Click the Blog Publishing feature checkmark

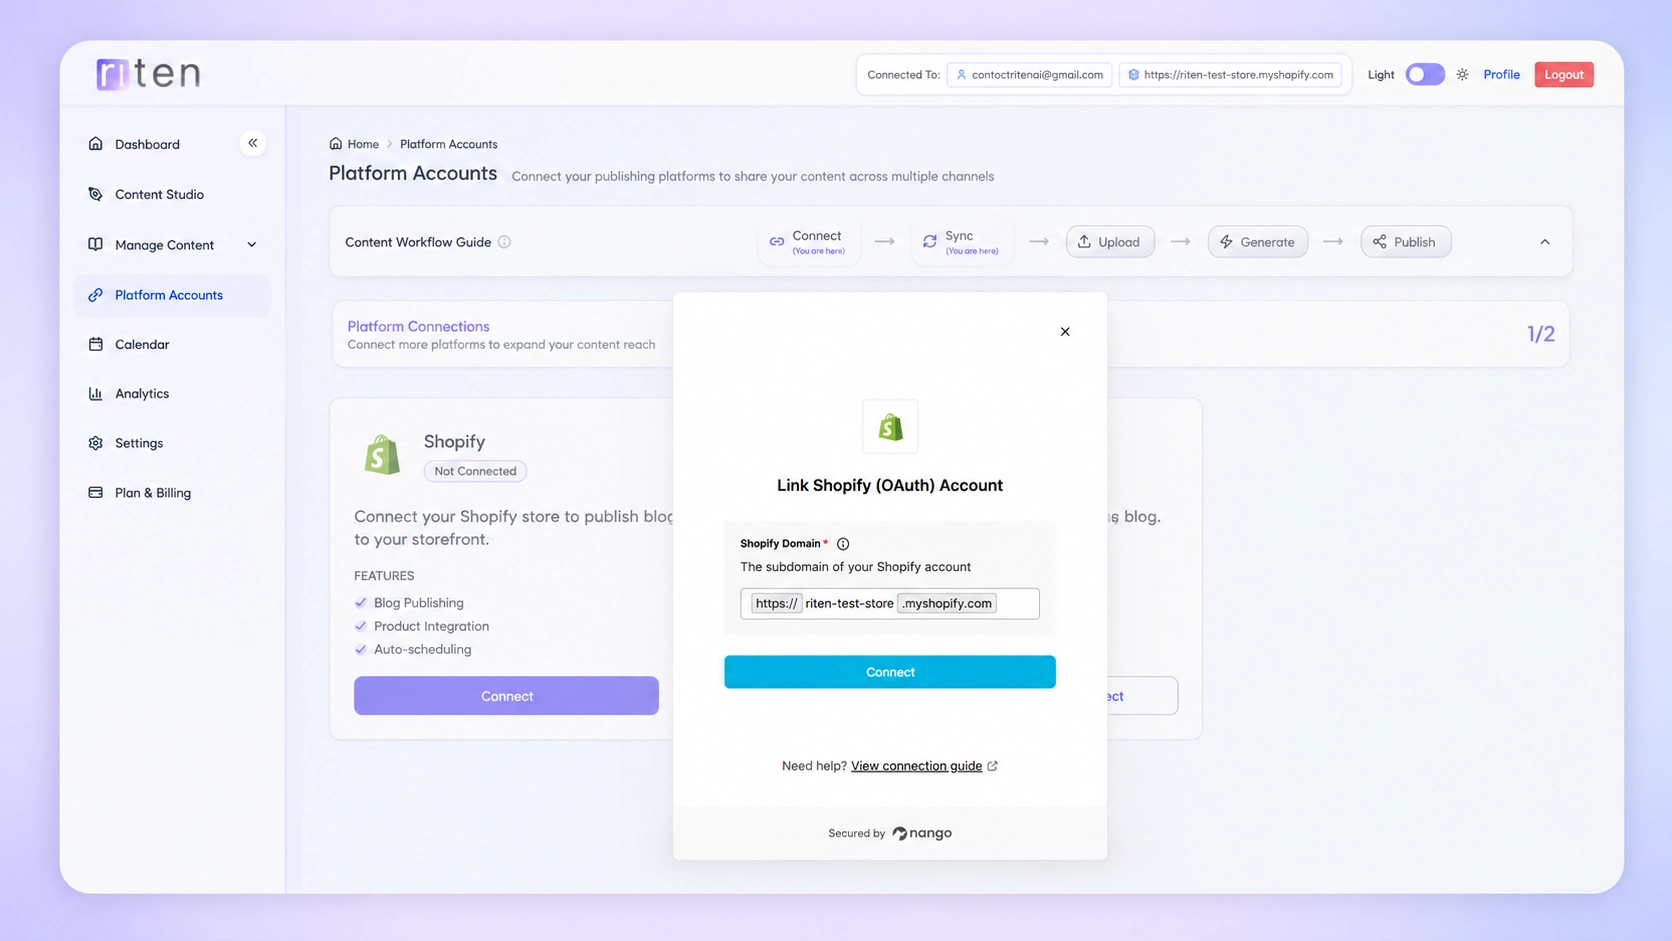pos(361,603)
